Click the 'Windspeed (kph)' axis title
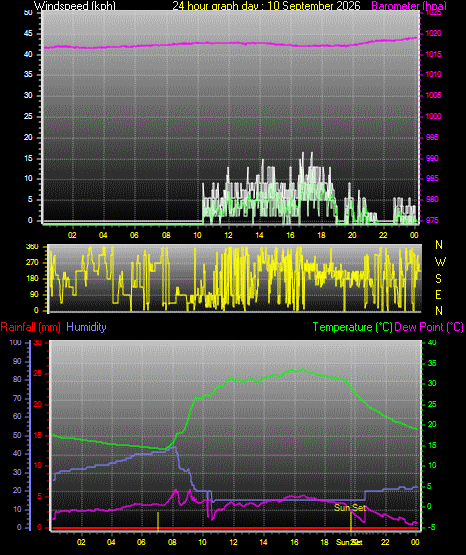Screen dimensions: 466x555 pos(75,6)
